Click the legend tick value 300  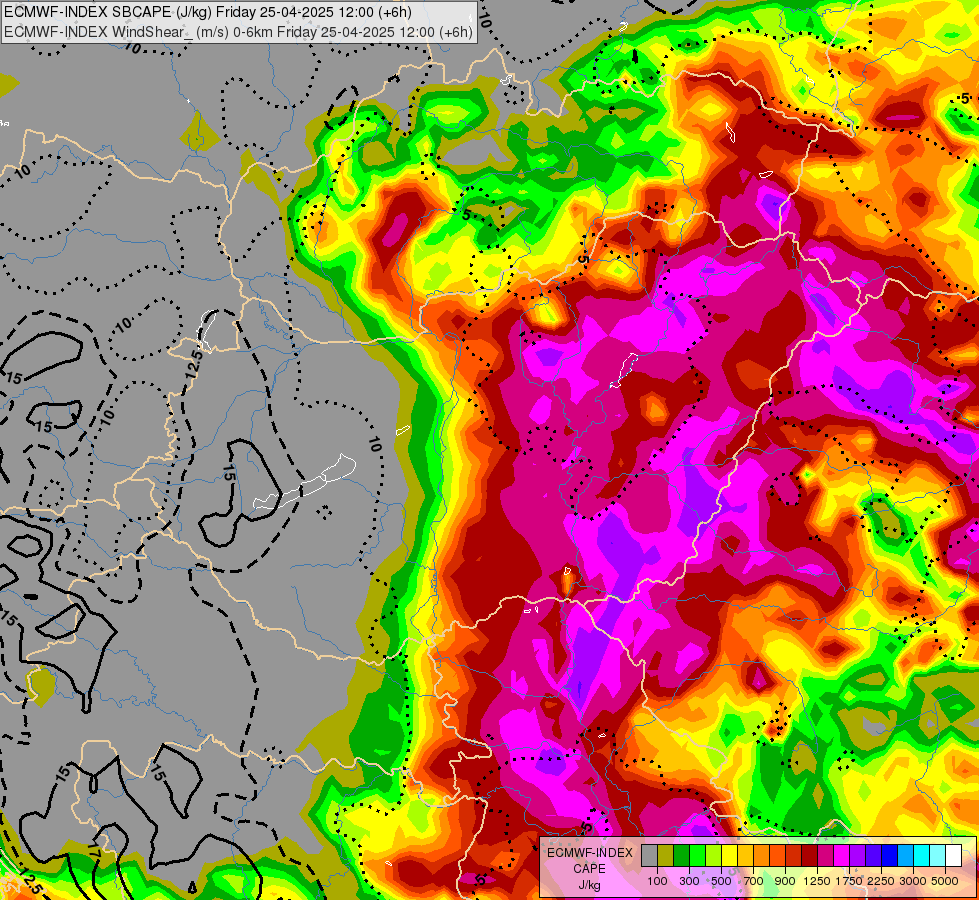tap(689, 881)
